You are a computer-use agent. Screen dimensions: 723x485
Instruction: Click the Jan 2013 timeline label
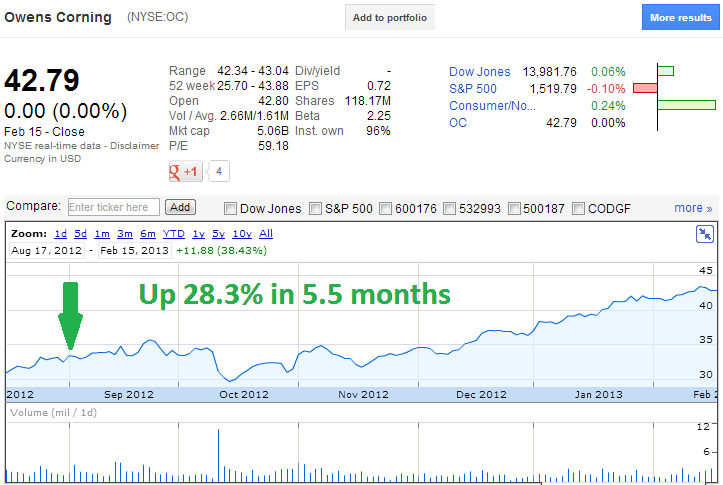coord(599,395)
